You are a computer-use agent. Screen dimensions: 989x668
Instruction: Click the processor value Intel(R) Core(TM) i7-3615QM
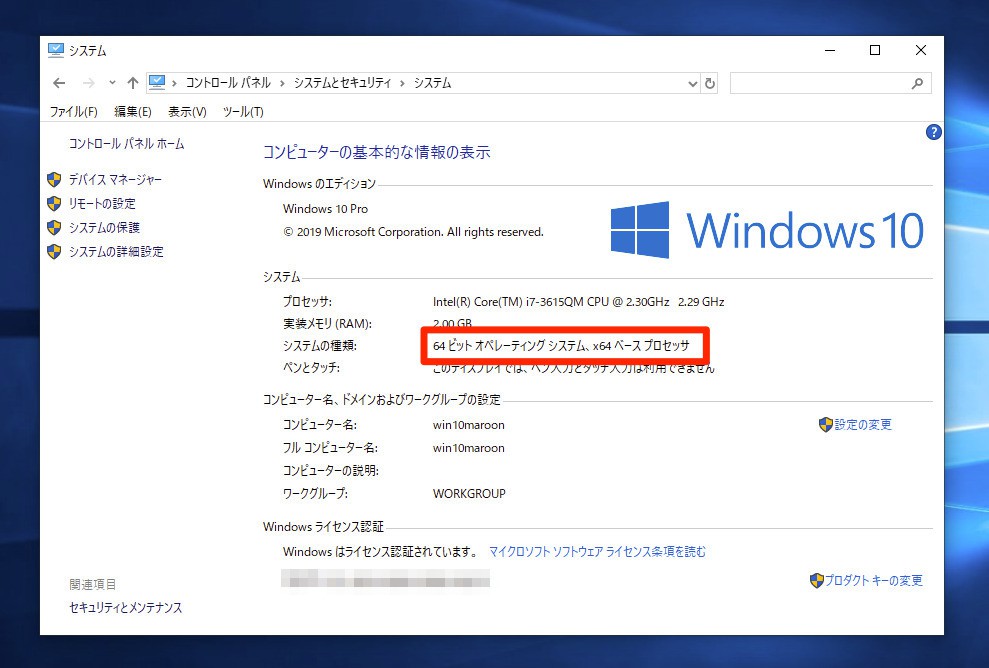point(578,302)
